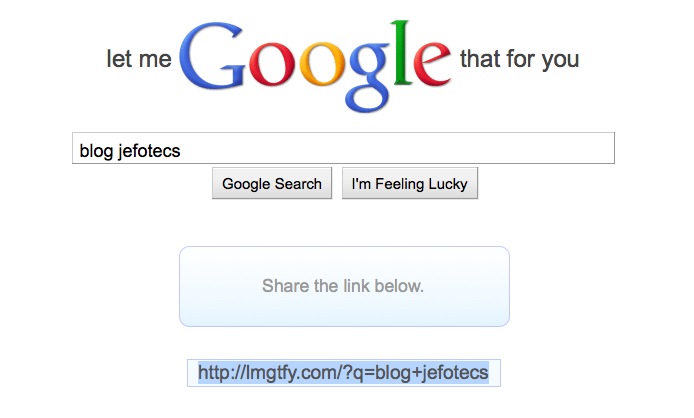Click the "that for you" tagline text
The image size is (694, 418).
pos(519,59)
